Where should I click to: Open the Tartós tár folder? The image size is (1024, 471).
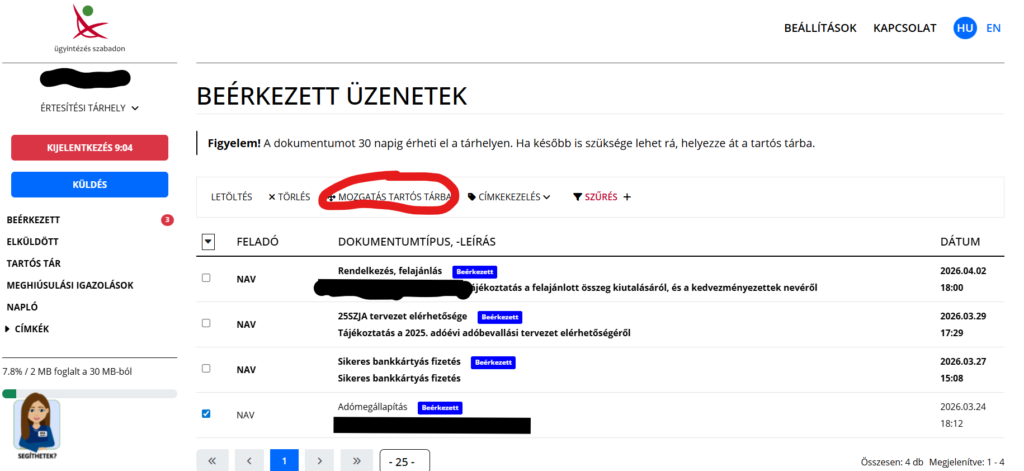click(x=35, y=263)
